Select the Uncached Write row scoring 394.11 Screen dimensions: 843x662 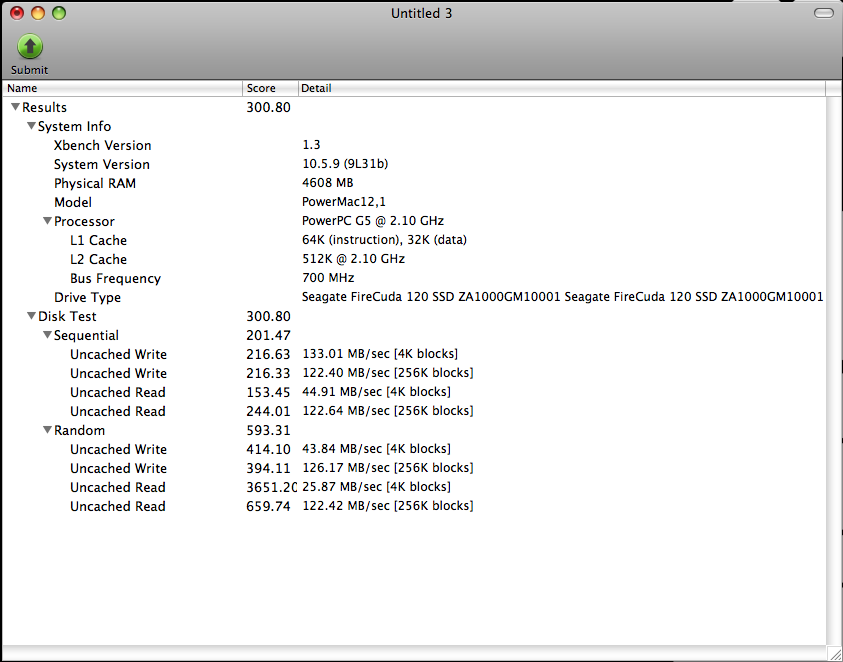pyautogui.click(x=414, y=468)
